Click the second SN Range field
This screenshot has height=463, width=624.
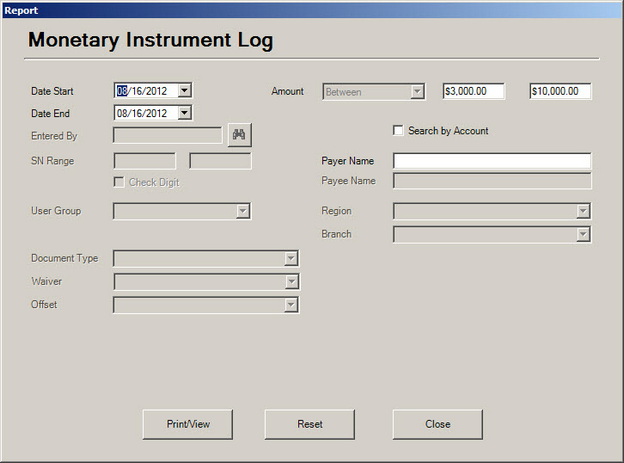coord(220,161)
